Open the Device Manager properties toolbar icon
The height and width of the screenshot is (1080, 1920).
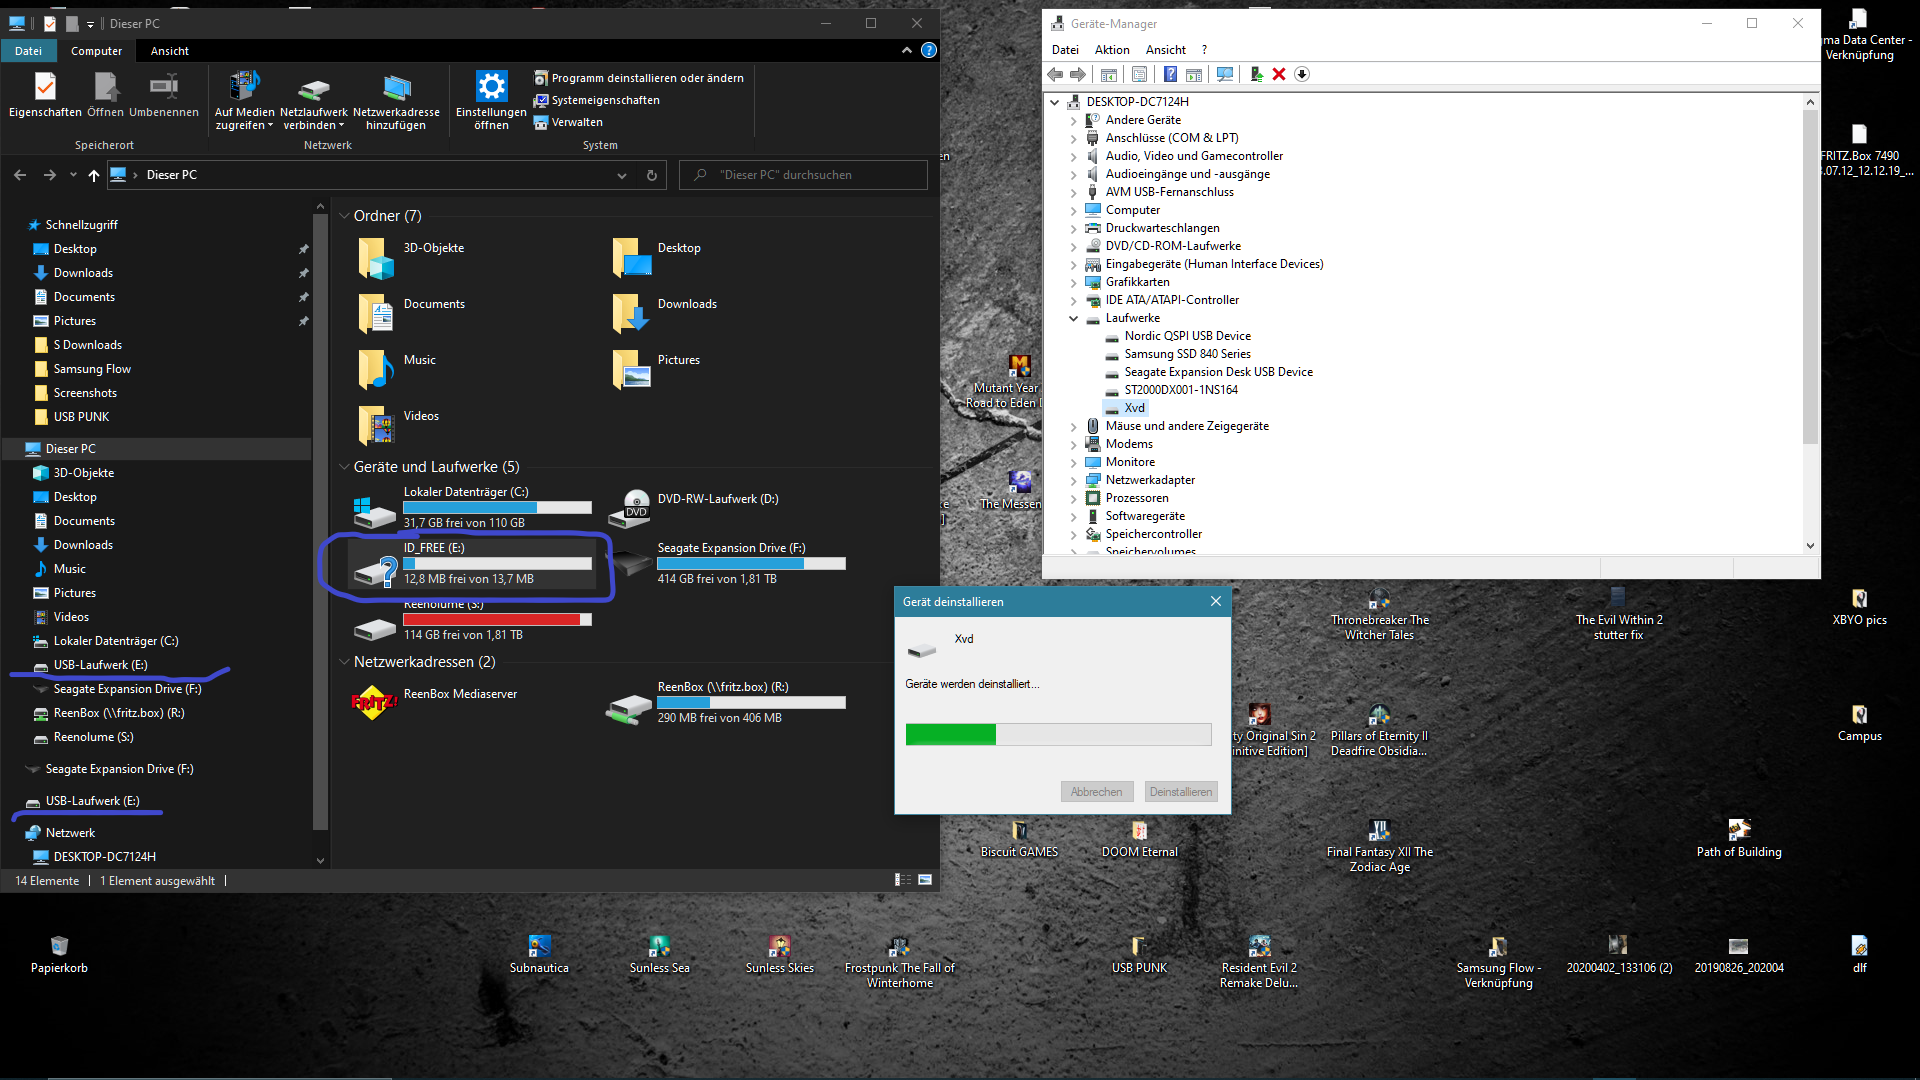point(1139,74)
